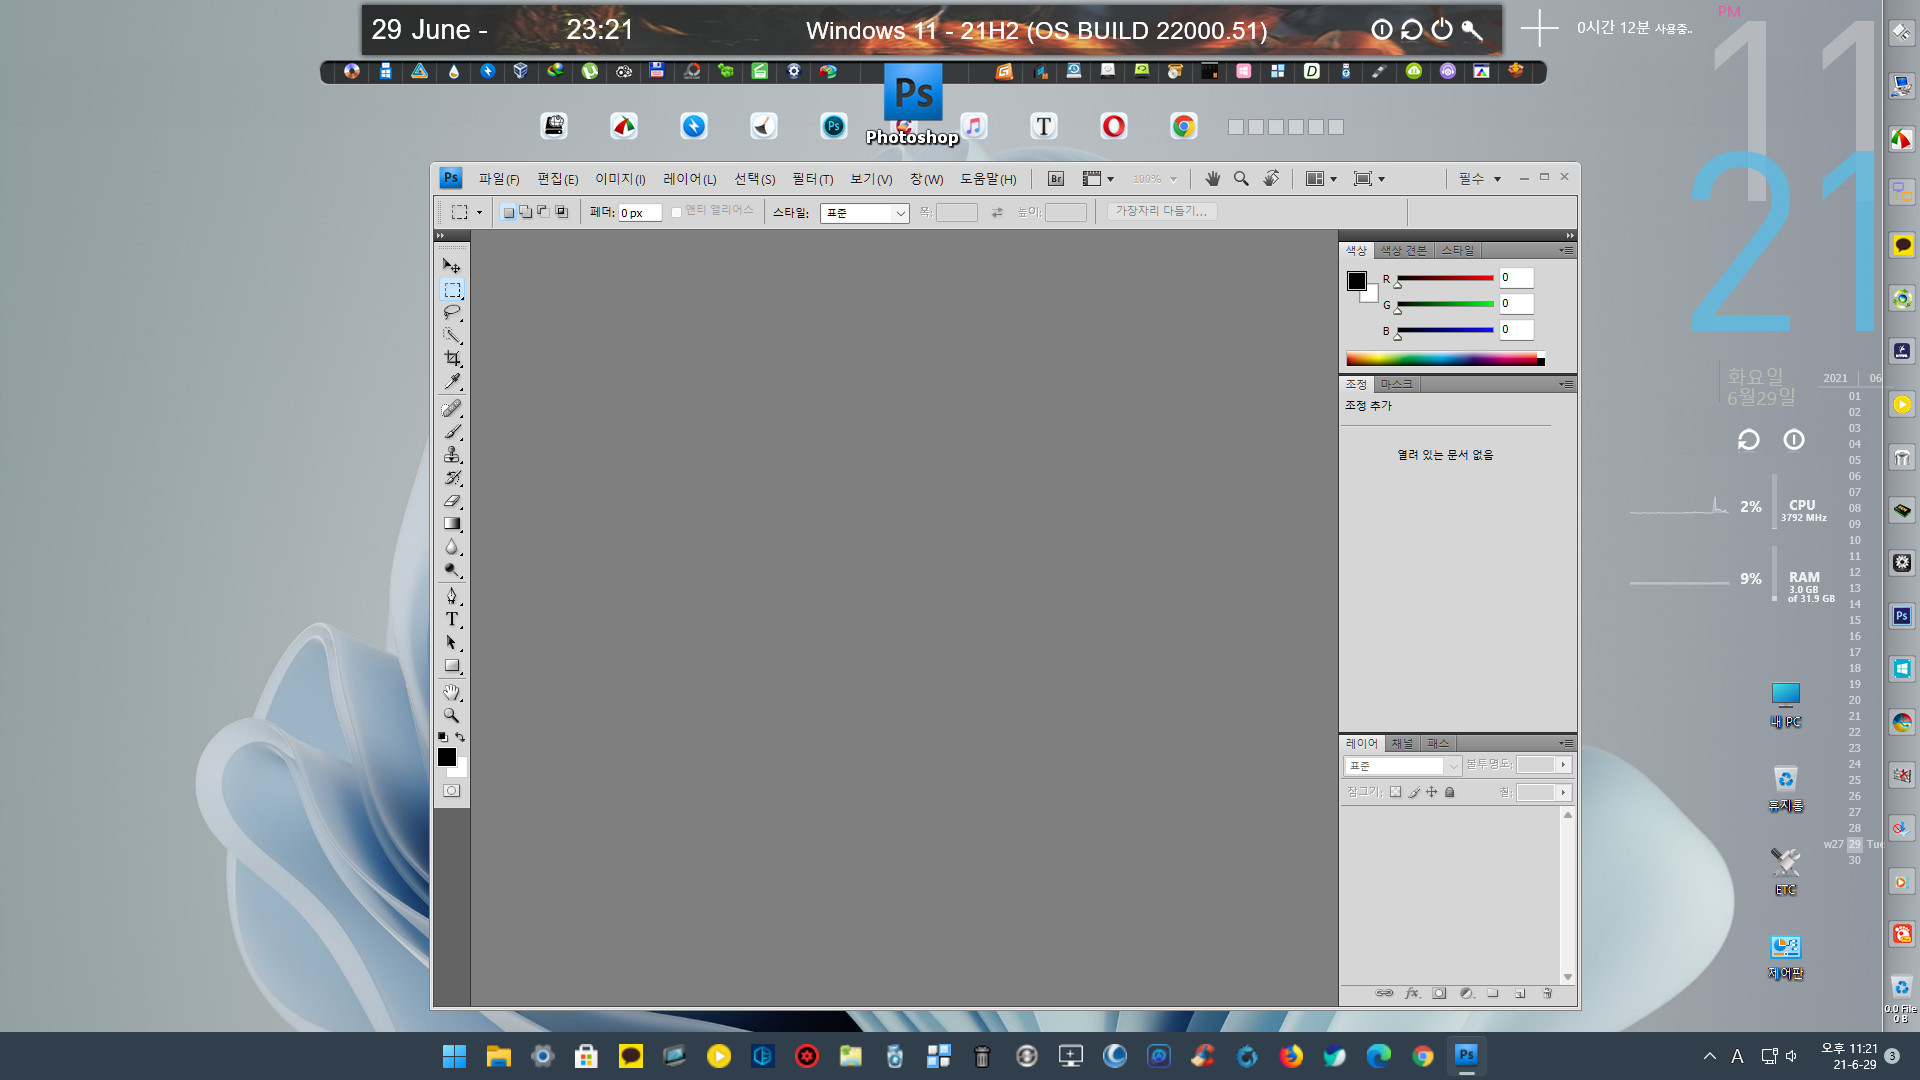Click the add layer mask icon
The image size is (1920, 1080).
pyautogui.click(x=1439, y=993)
